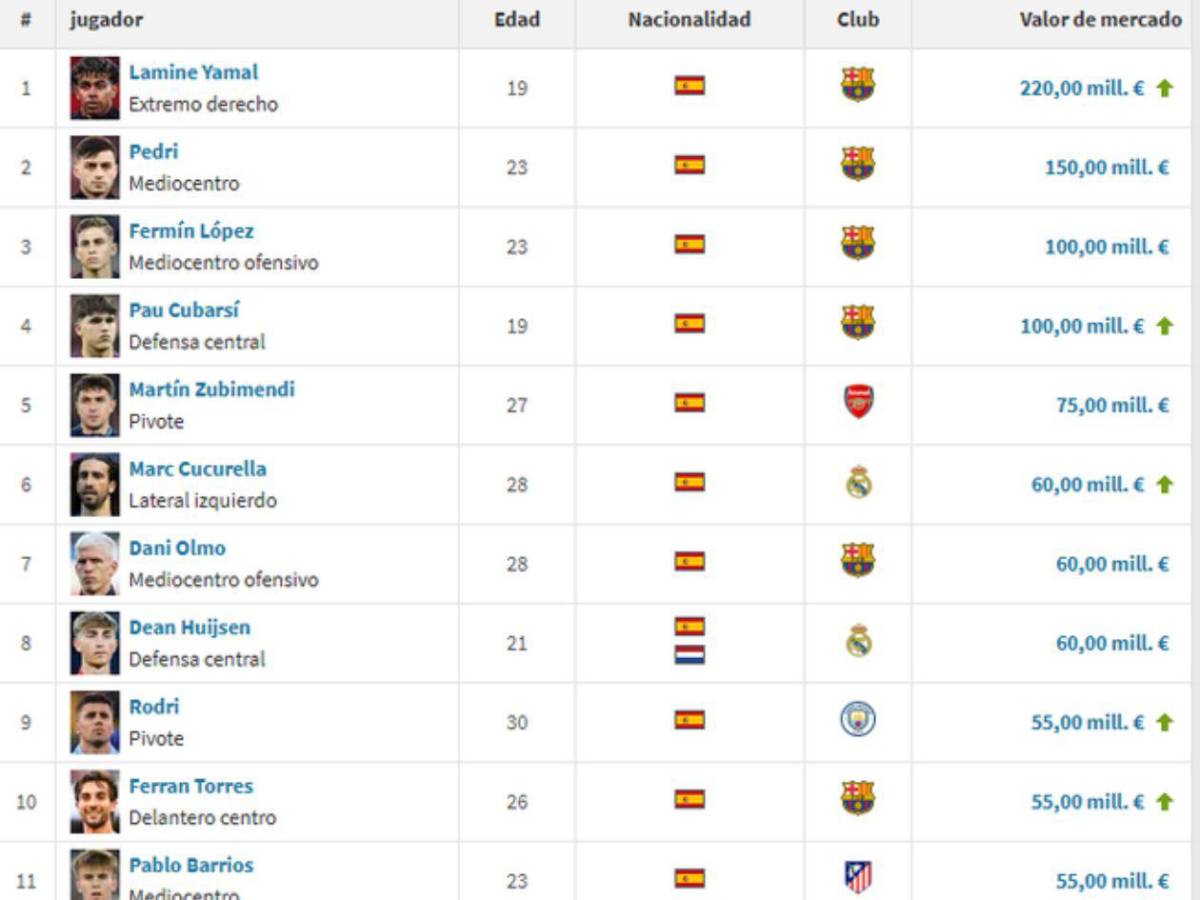Click Real Madrid crest in Dean Huijsen's row
This screenshot has height=900, width=1200.
tap(858, 640)
